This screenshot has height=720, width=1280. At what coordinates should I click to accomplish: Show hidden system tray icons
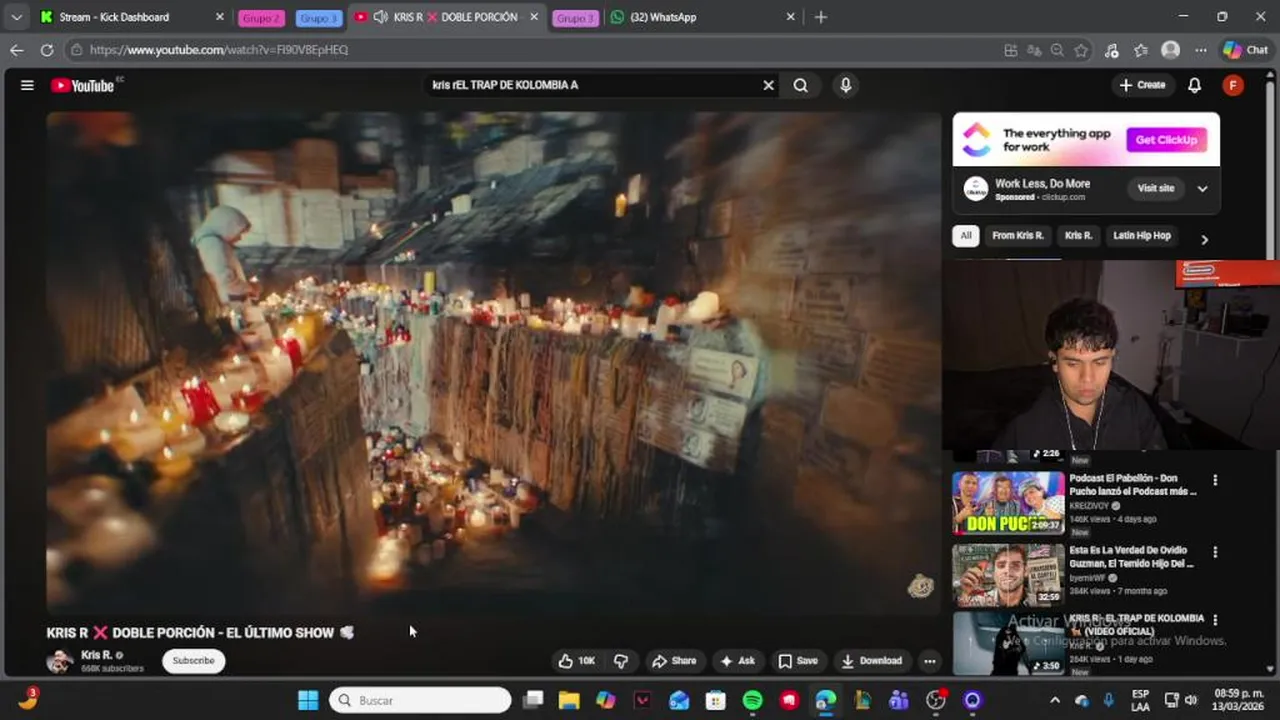pos(1054,701)
